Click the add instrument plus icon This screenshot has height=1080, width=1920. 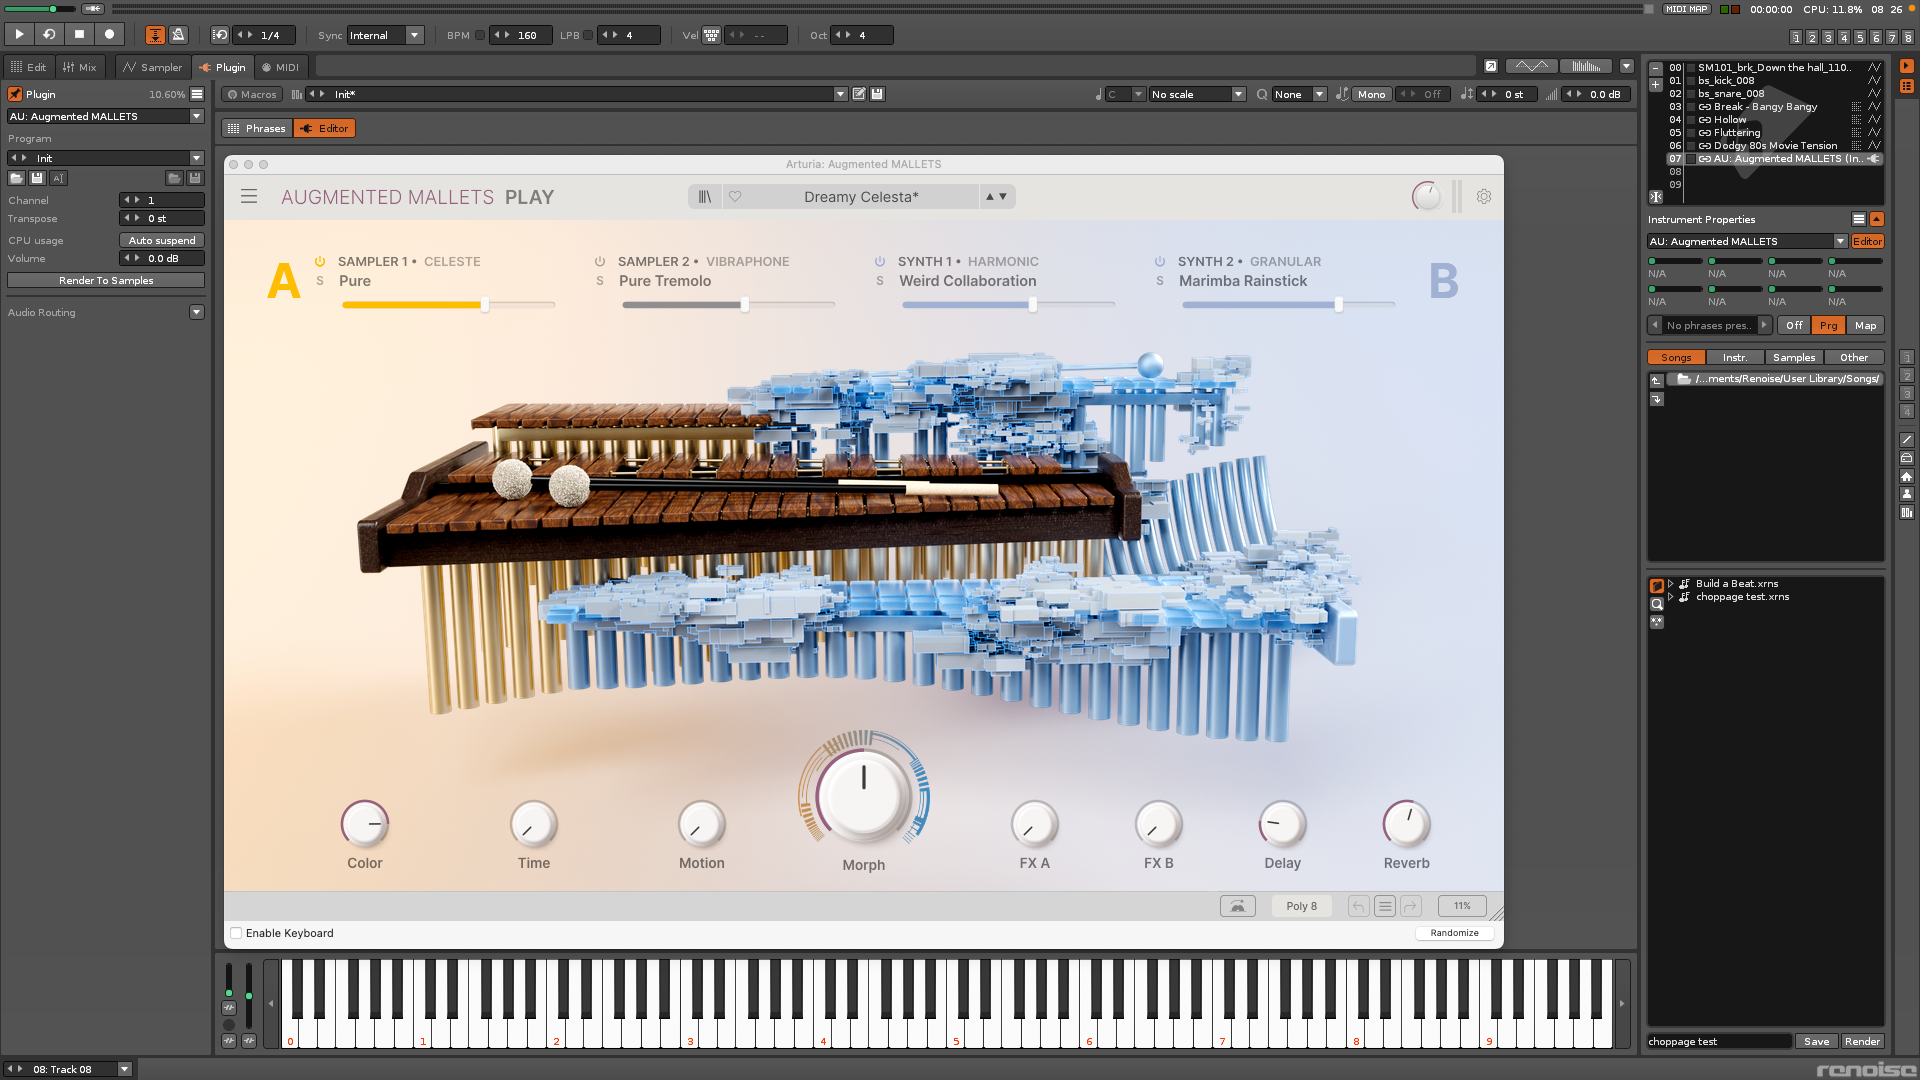coord(1656,84)
